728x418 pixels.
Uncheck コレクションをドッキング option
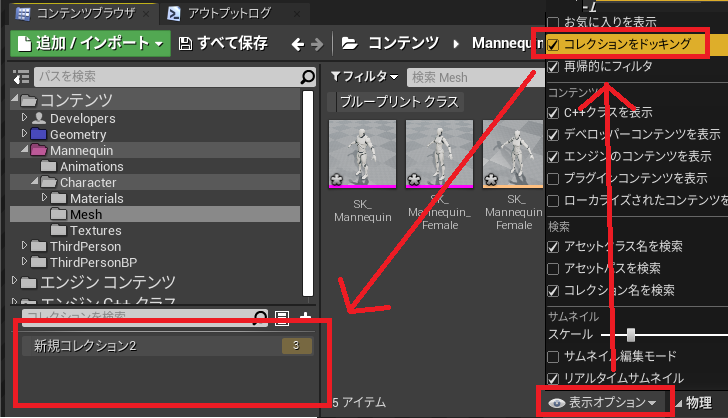(553, 45)
